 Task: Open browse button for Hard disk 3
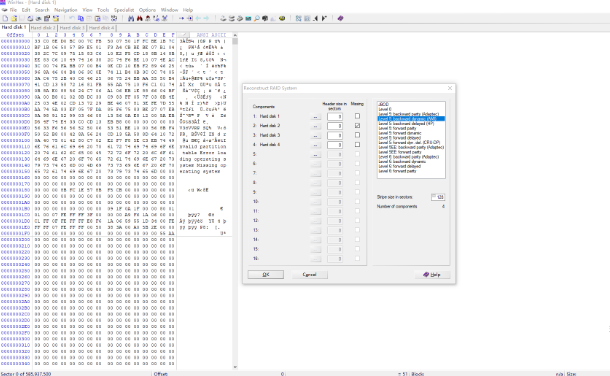click(x=316, y=135)
